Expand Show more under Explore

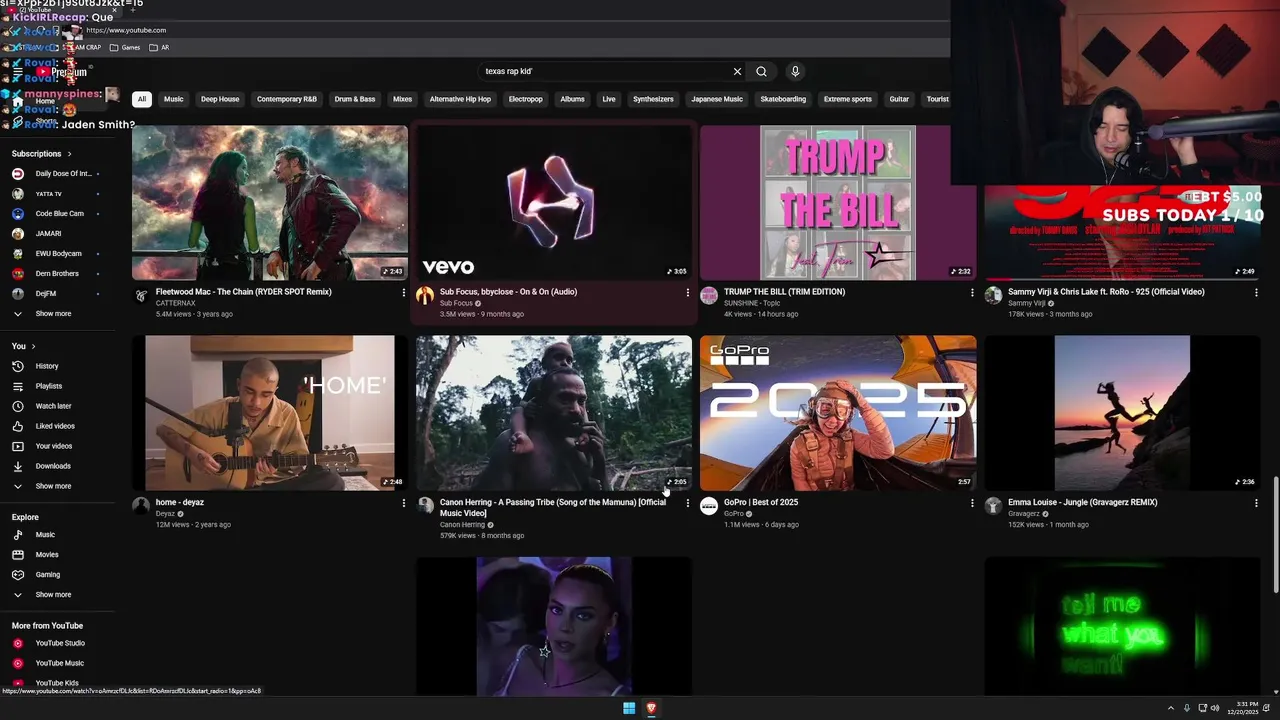(x=53, y=595)
